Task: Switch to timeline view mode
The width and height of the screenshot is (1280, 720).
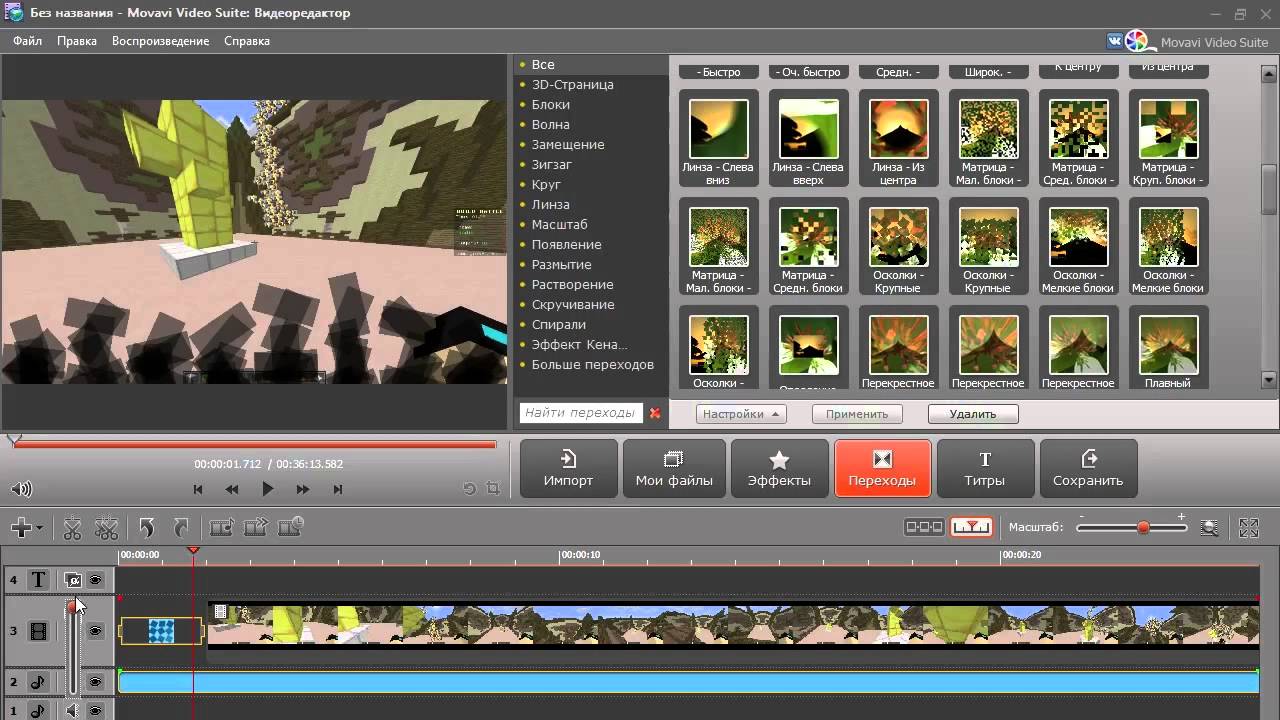Action: (971, 527)
